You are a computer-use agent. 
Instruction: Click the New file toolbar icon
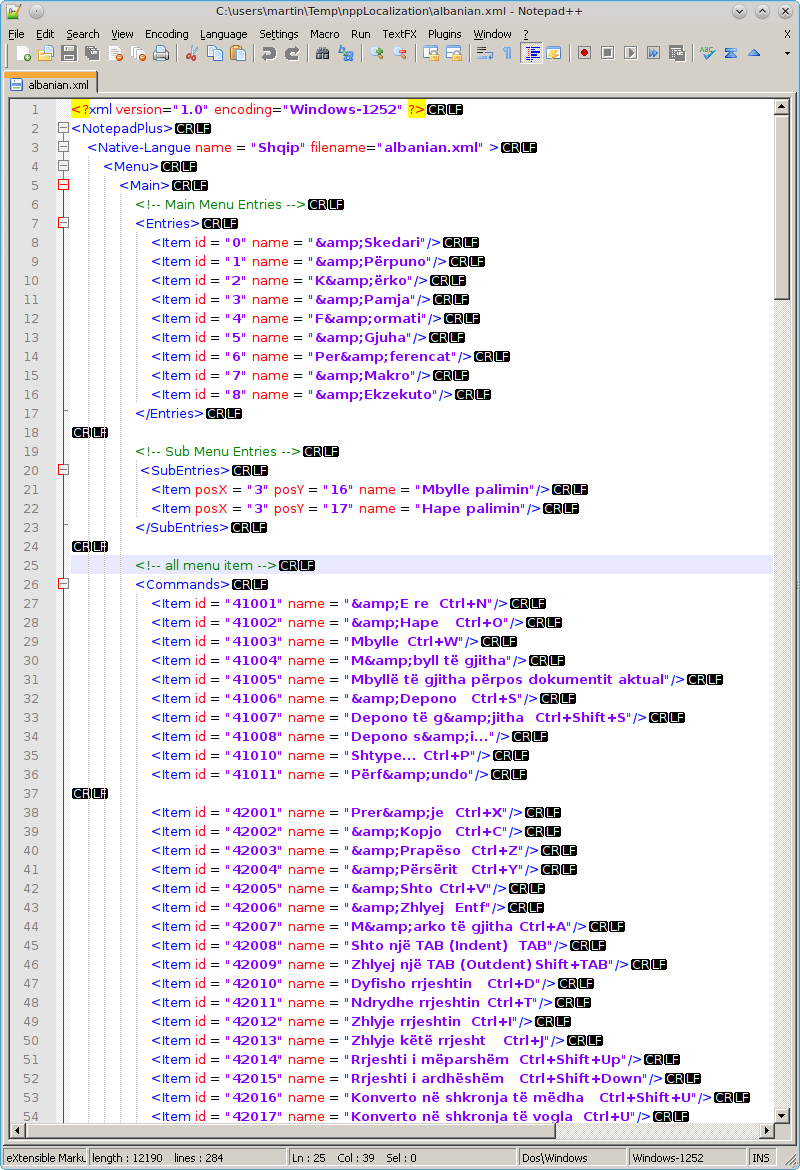[x=24, y=53]
